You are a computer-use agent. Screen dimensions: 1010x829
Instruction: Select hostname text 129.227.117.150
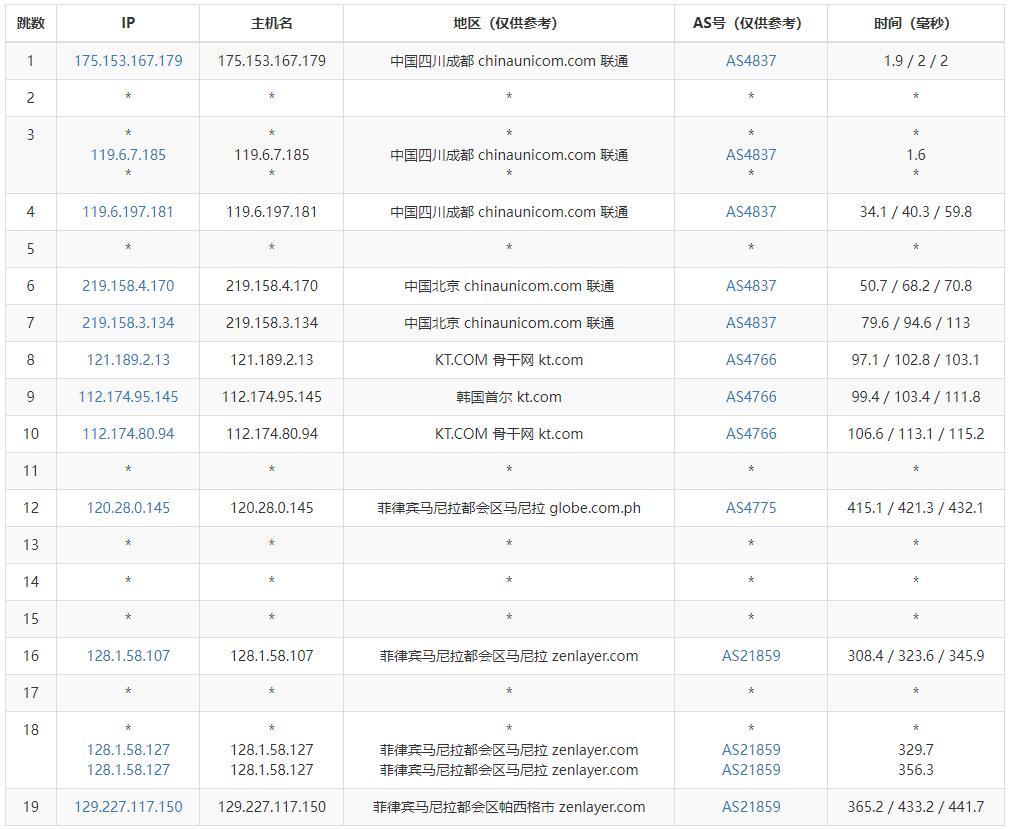(x=272, y=806)
